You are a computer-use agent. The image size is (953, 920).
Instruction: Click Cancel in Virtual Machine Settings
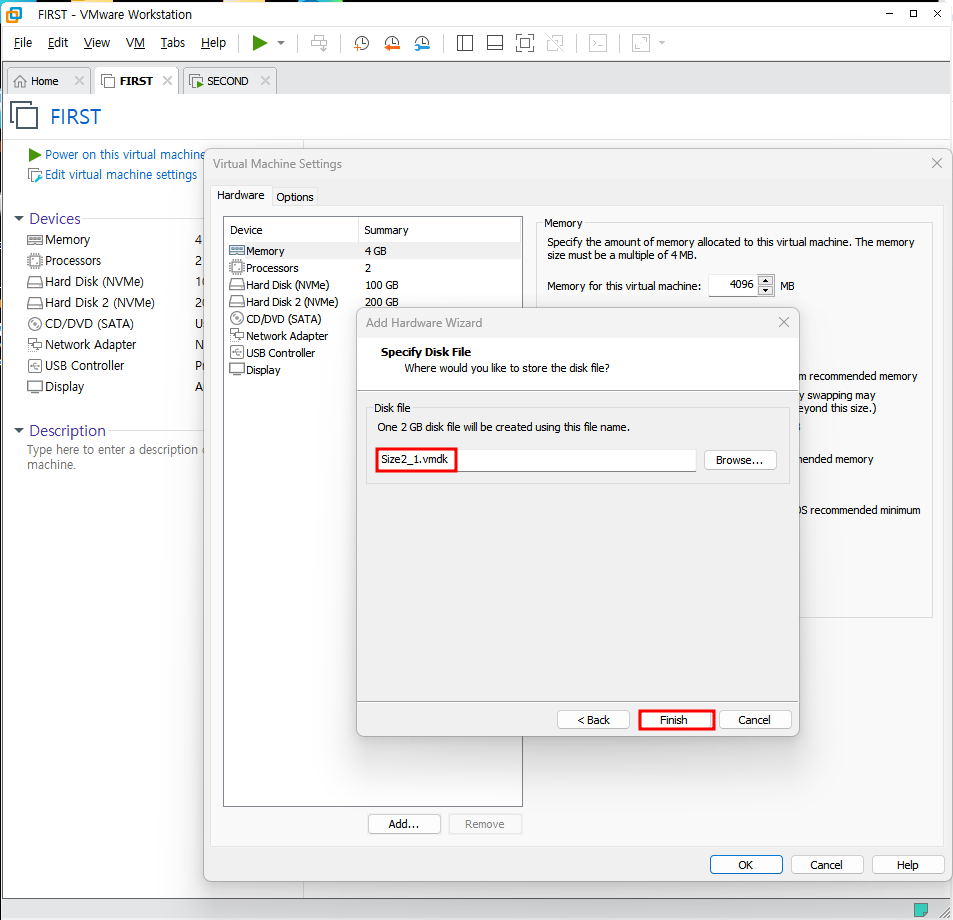click(x=827, y=865)
